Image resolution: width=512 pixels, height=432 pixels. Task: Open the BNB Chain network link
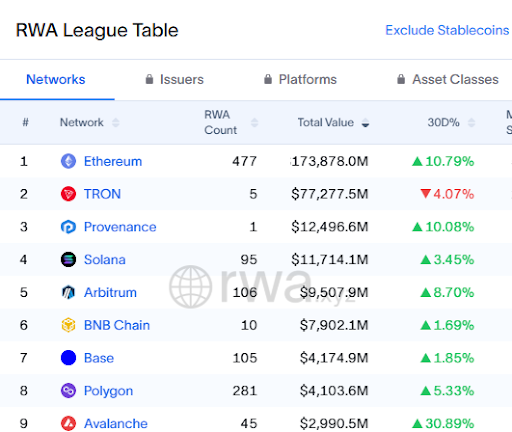117,325
